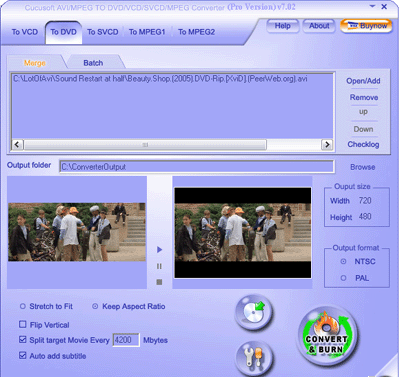Click the horizontal scrollbar thumb
Image resolution: width=400 pixels, height=377 pixels.
[145, 145]
